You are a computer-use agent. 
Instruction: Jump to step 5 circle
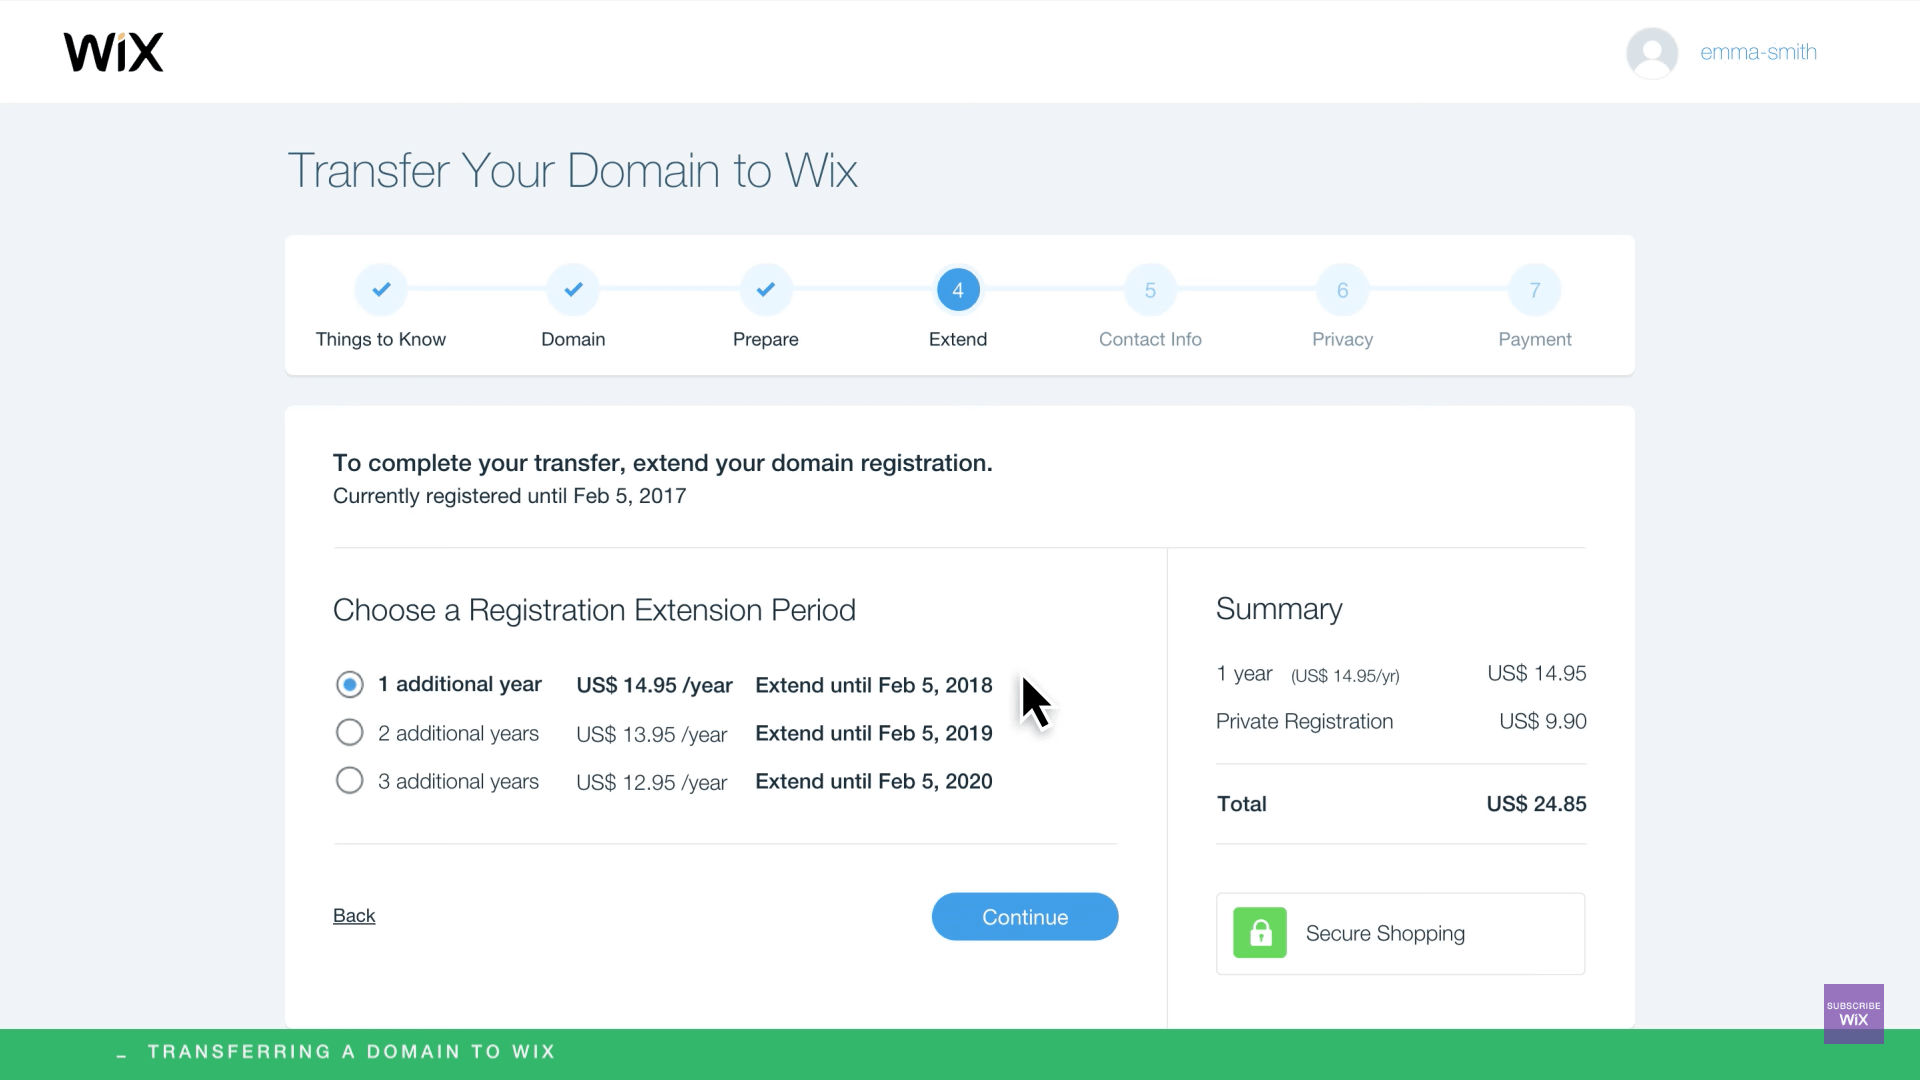point(1150,290)
